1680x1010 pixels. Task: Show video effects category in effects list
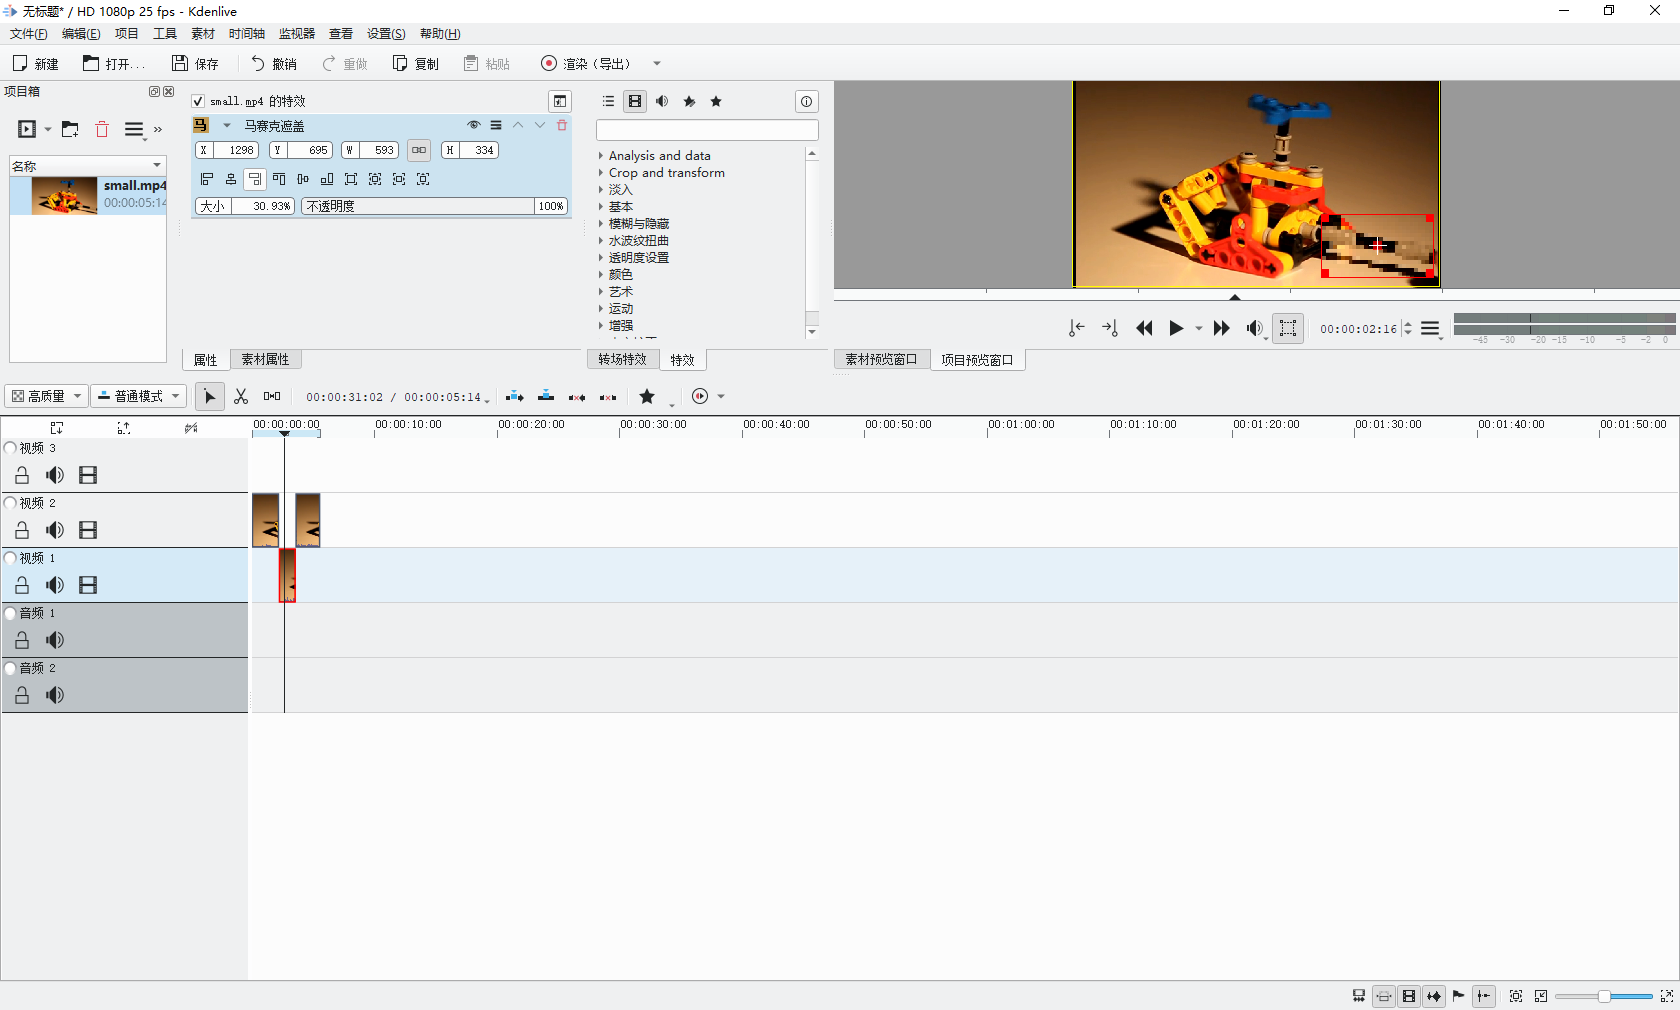(635, 101)
